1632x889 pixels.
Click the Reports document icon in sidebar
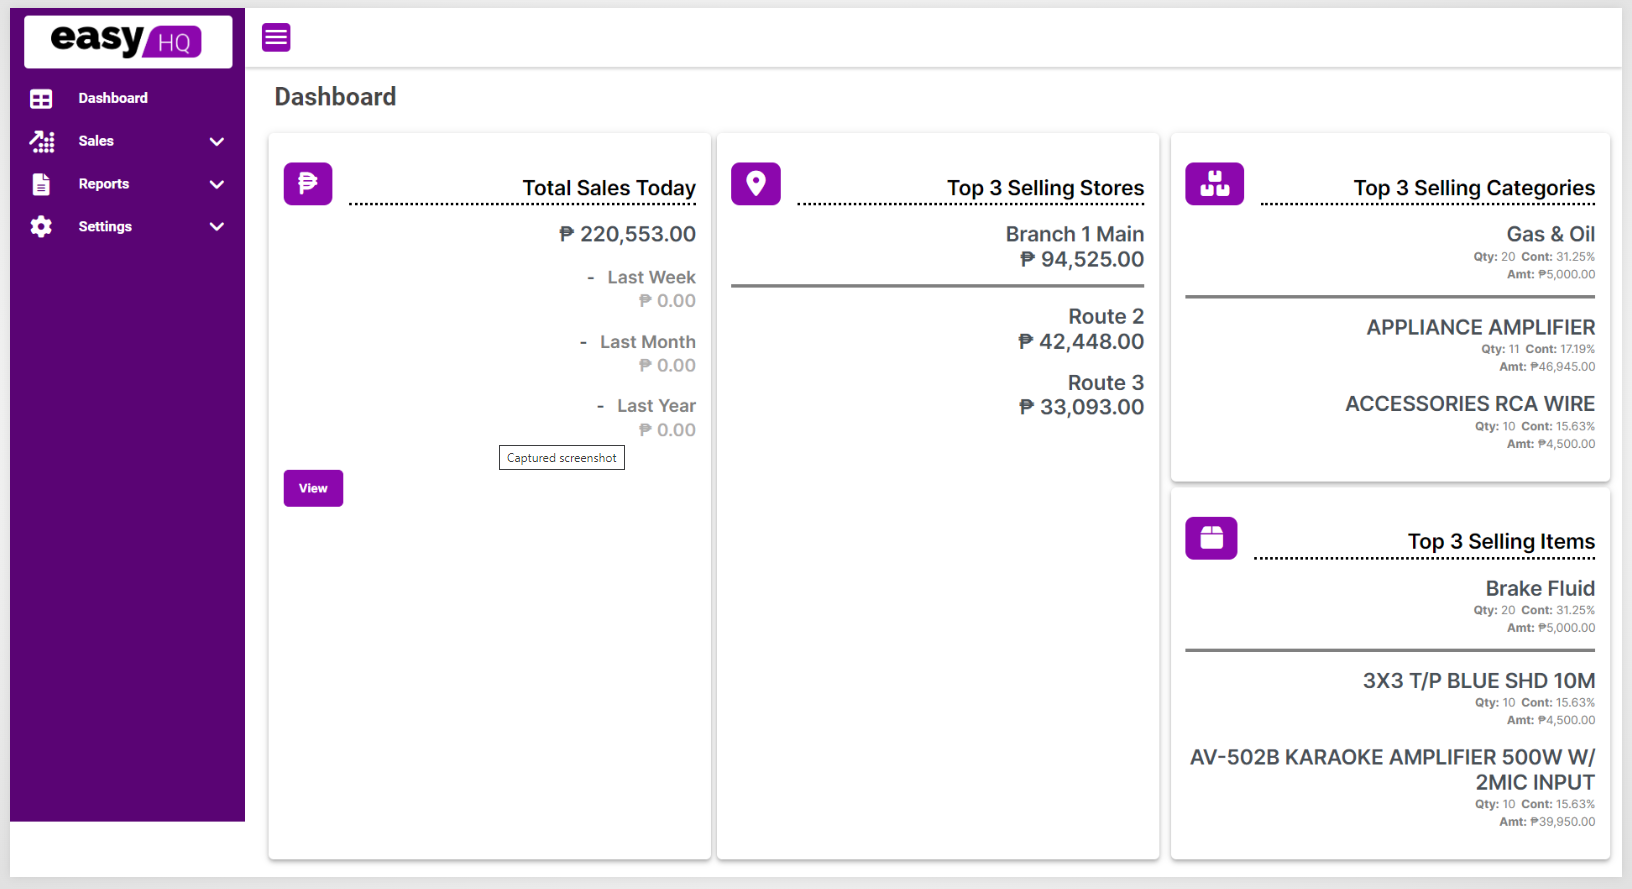coord(41,184)
